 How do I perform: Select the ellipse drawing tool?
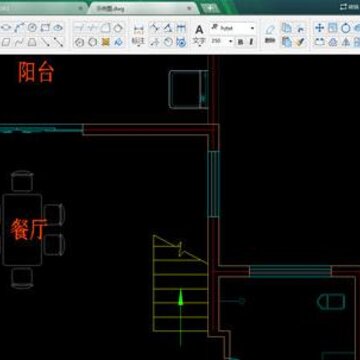[x=6, y=28]
